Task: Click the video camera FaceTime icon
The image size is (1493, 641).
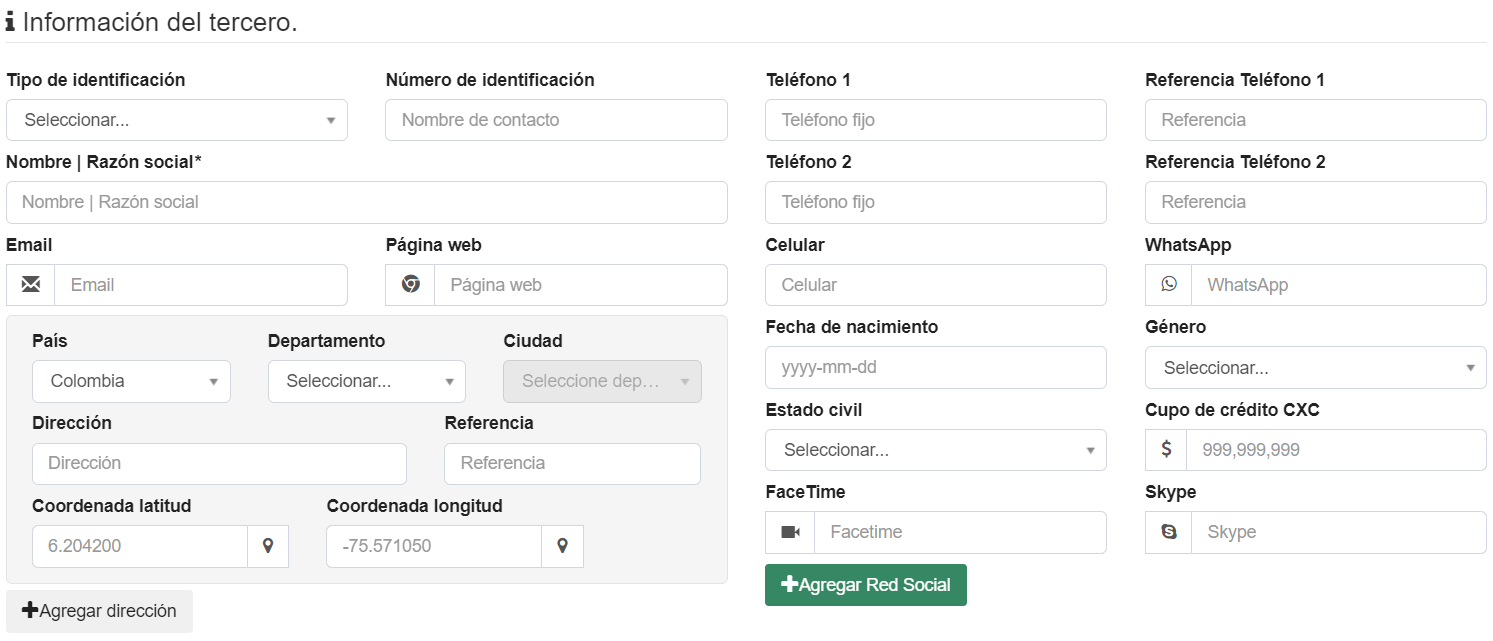Action: pos(790,532)
